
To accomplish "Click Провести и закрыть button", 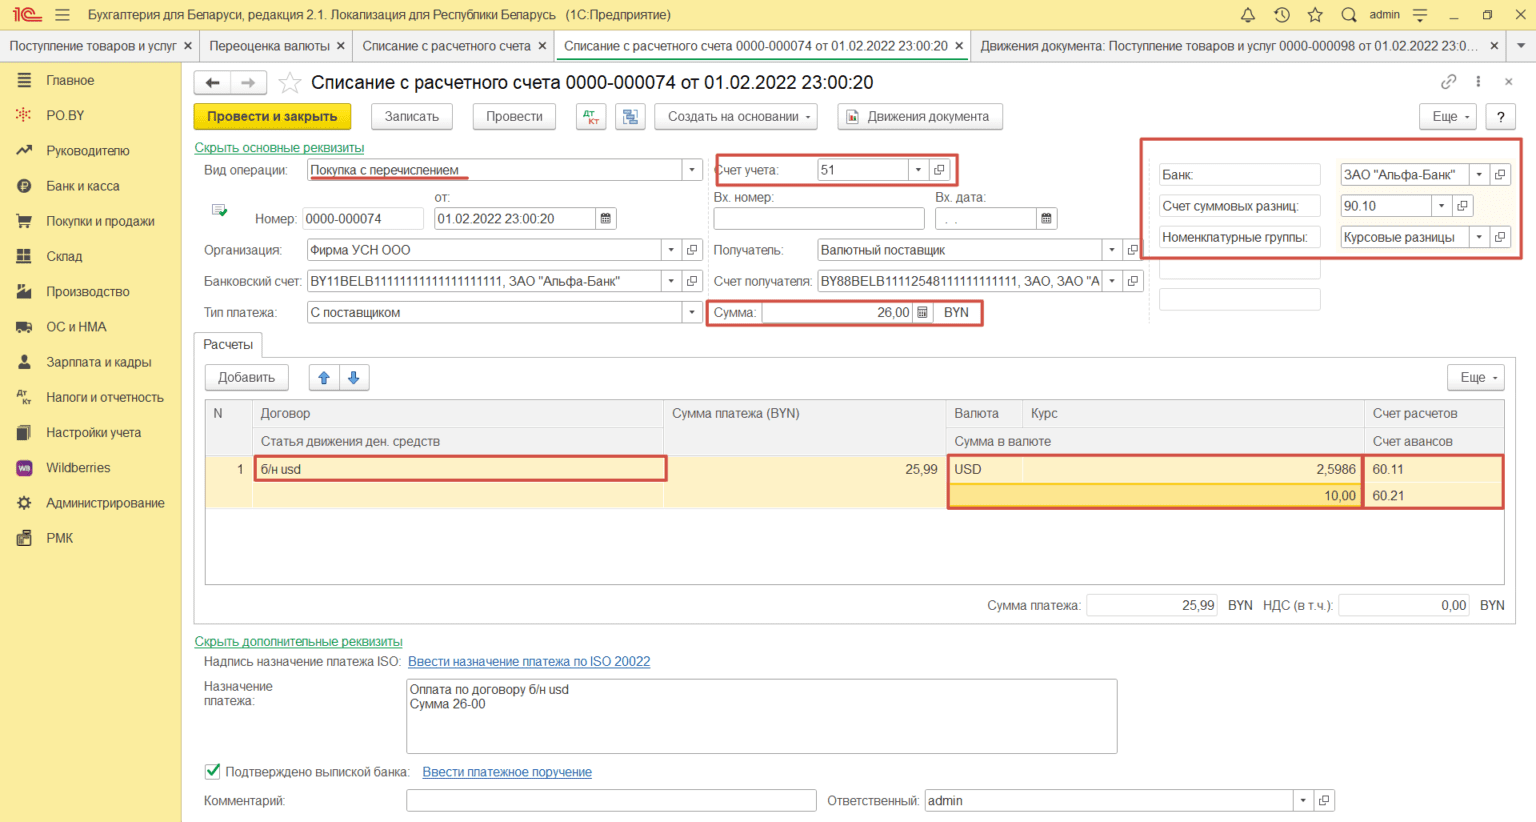I will point(272,117).
